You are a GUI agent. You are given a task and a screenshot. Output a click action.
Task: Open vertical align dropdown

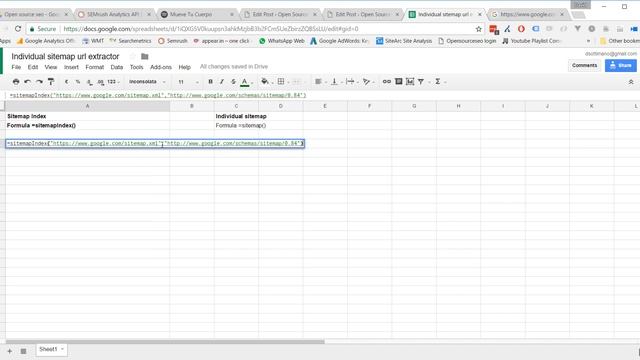pyautogui.click(x=336, y=82)
